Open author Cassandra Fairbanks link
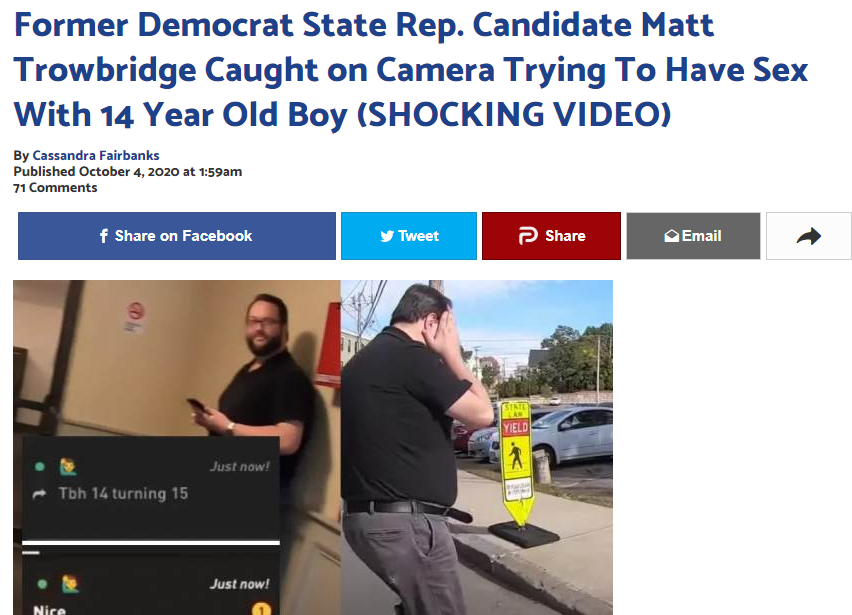This screenshot has width=852, height=615. 96,155
